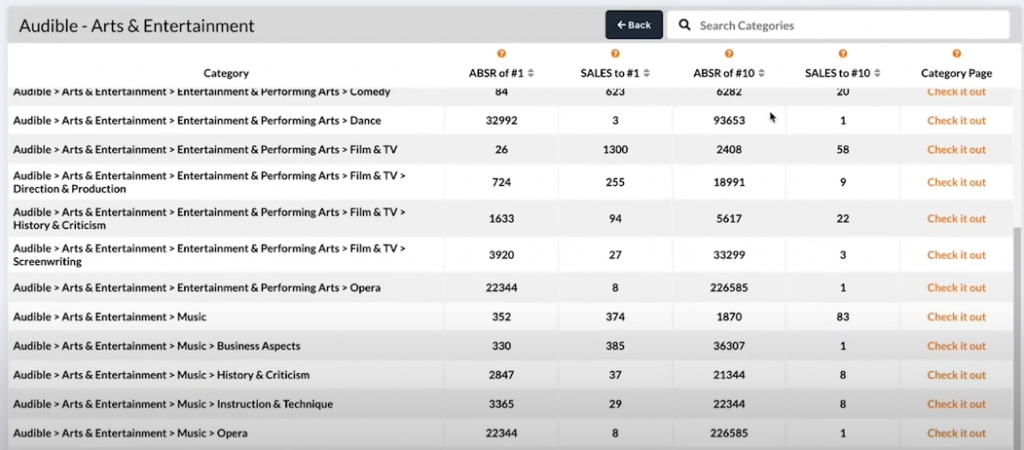1024x450 pixels.
Task: Click the help icon above ABSR of #1
Action: 501,54
